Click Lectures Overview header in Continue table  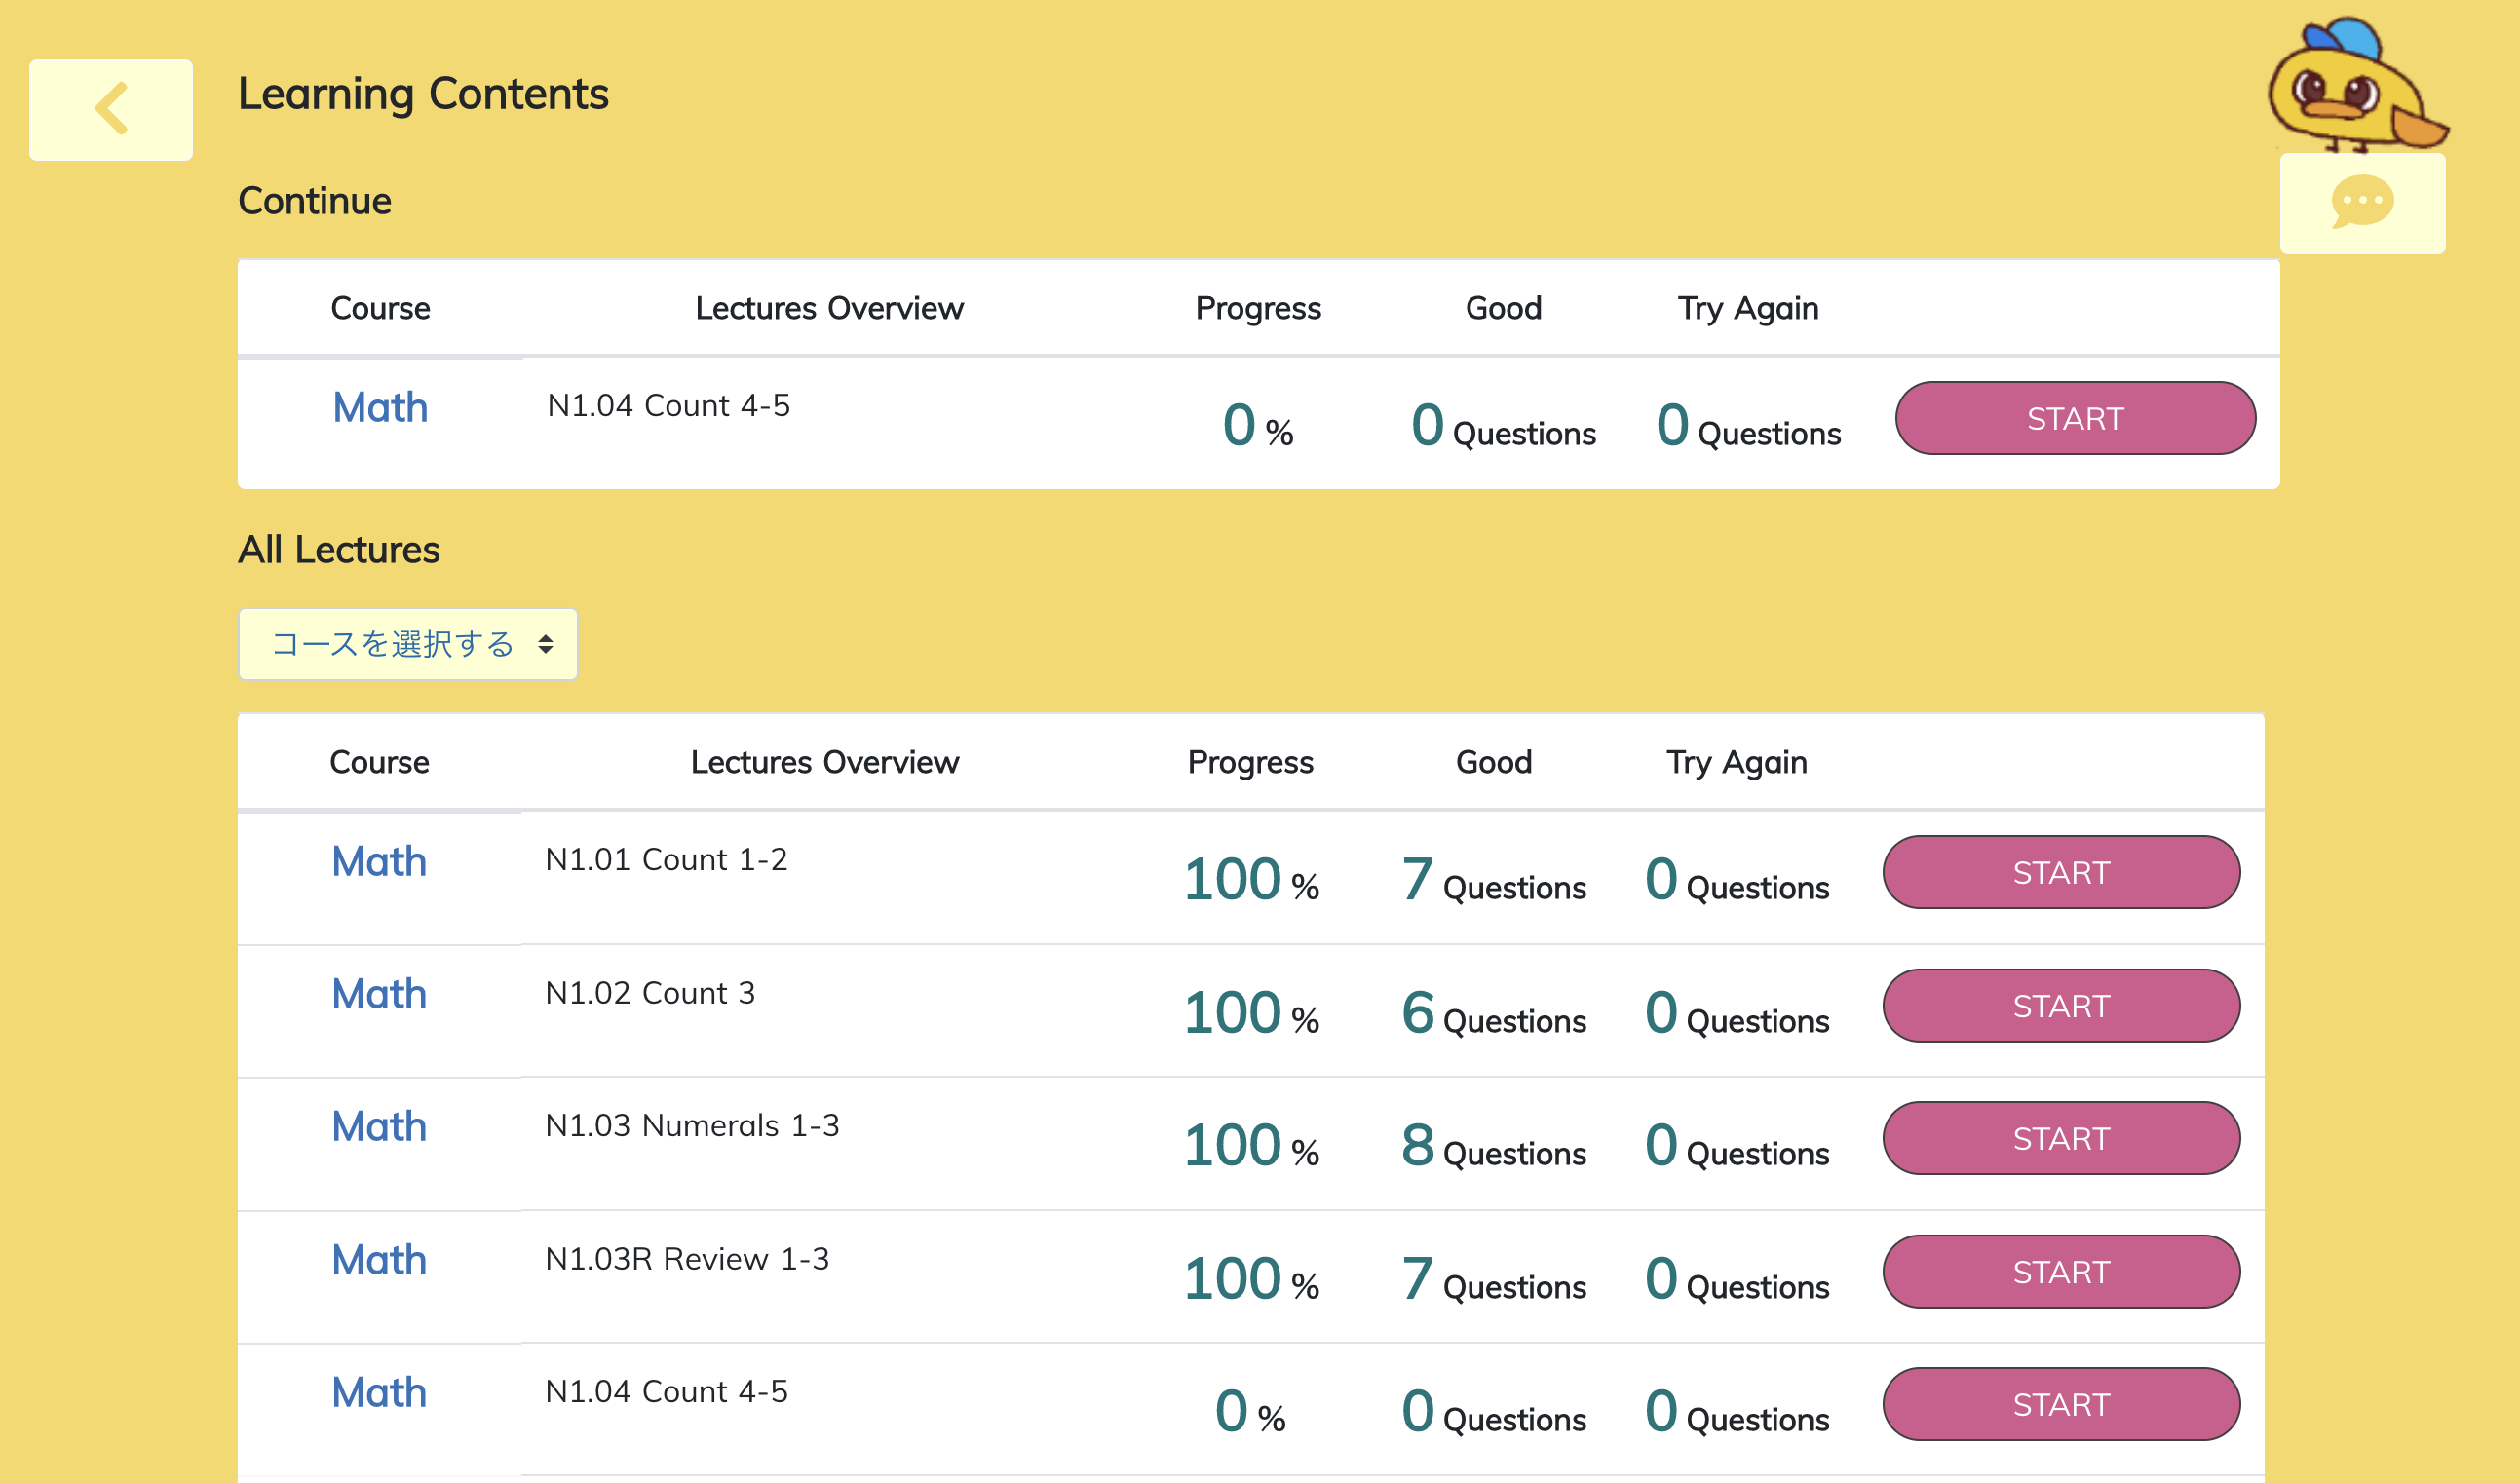pyautogui.click(x=829, y=308)
